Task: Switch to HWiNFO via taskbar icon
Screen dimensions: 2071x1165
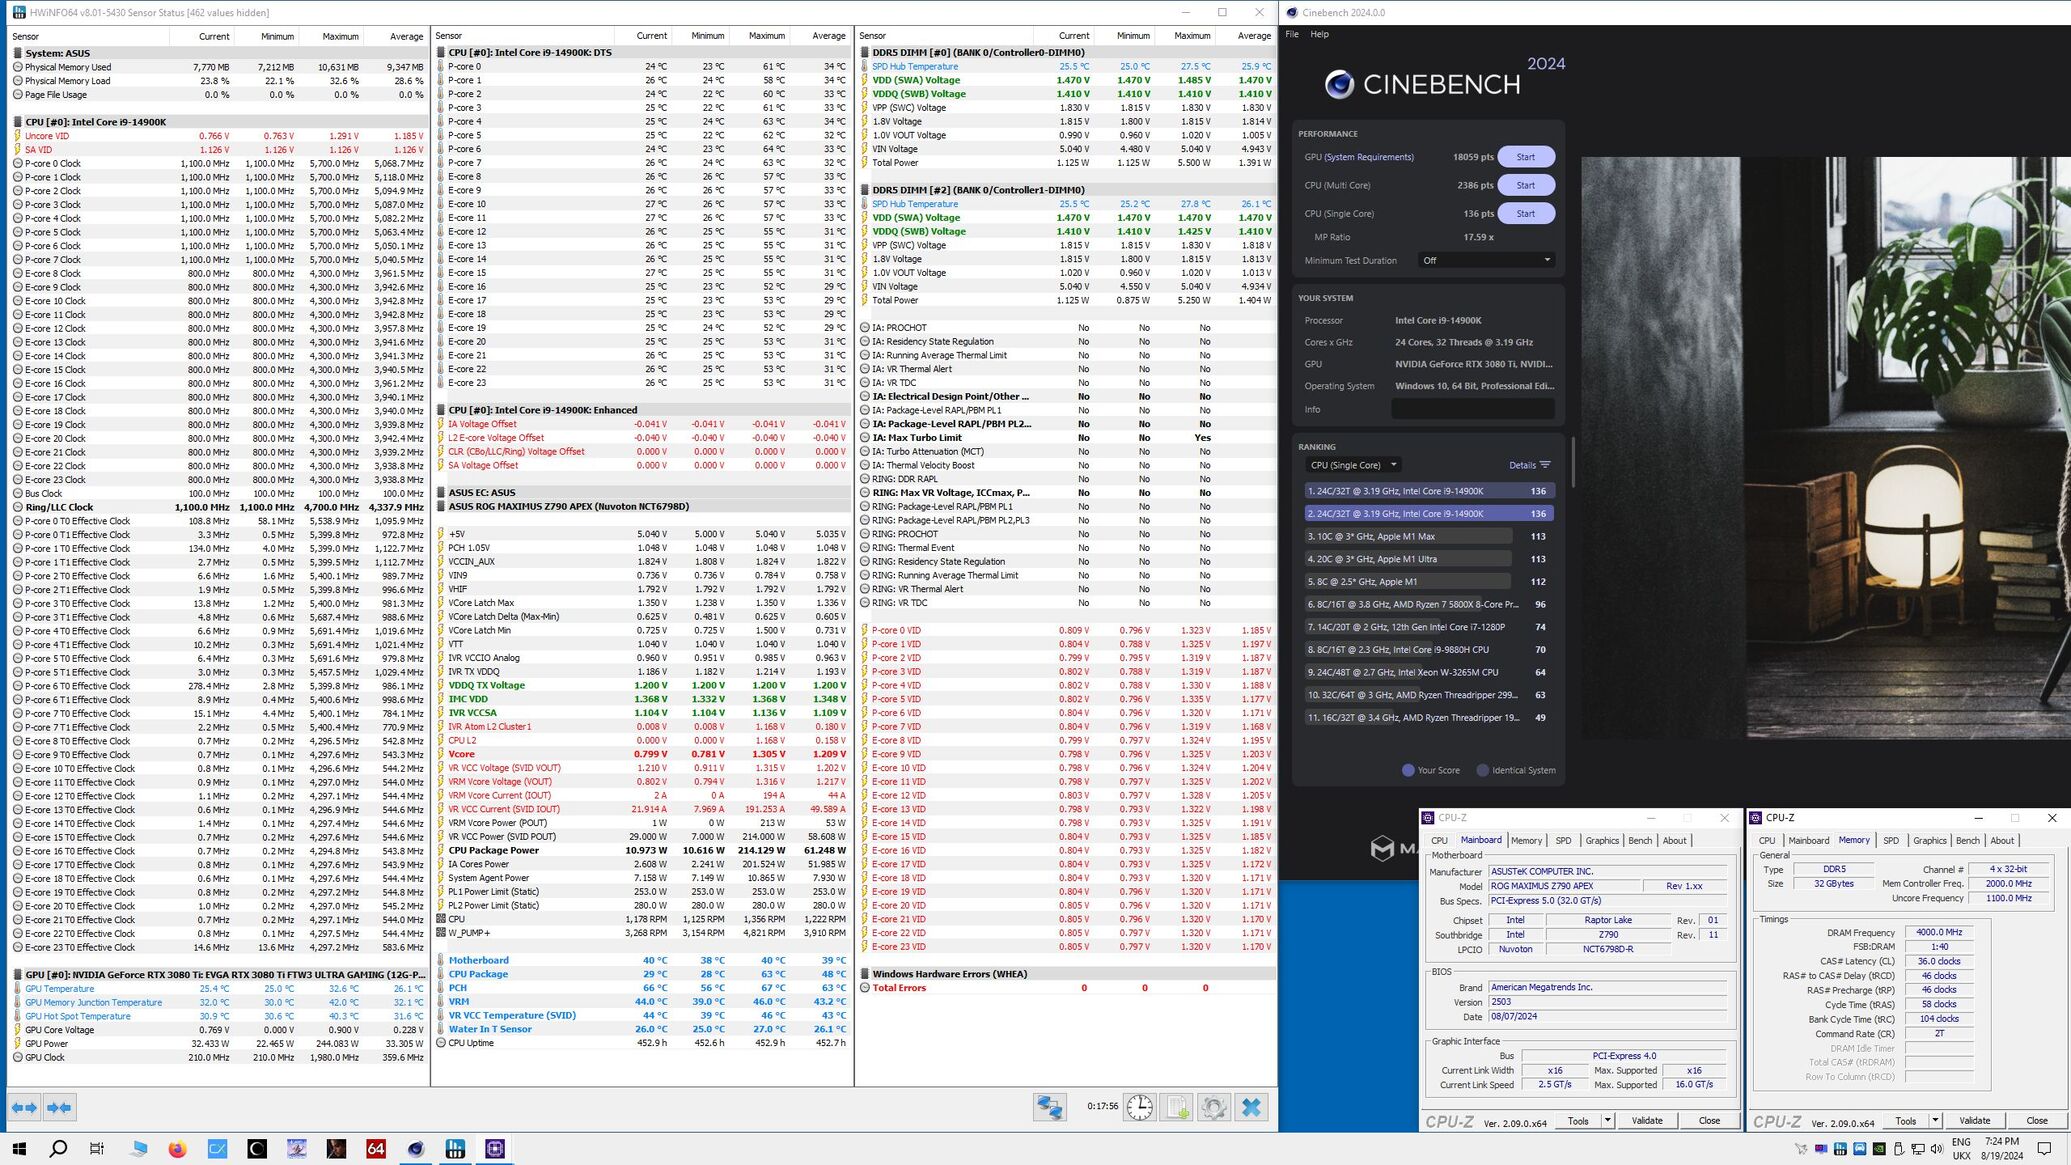Action: pos(455,1148)
